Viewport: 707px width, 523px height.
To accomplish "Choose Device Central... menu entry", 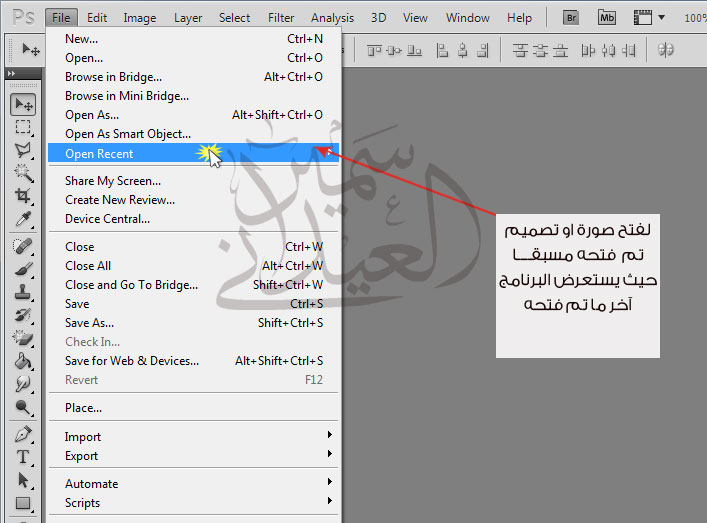I will point(193,219).
